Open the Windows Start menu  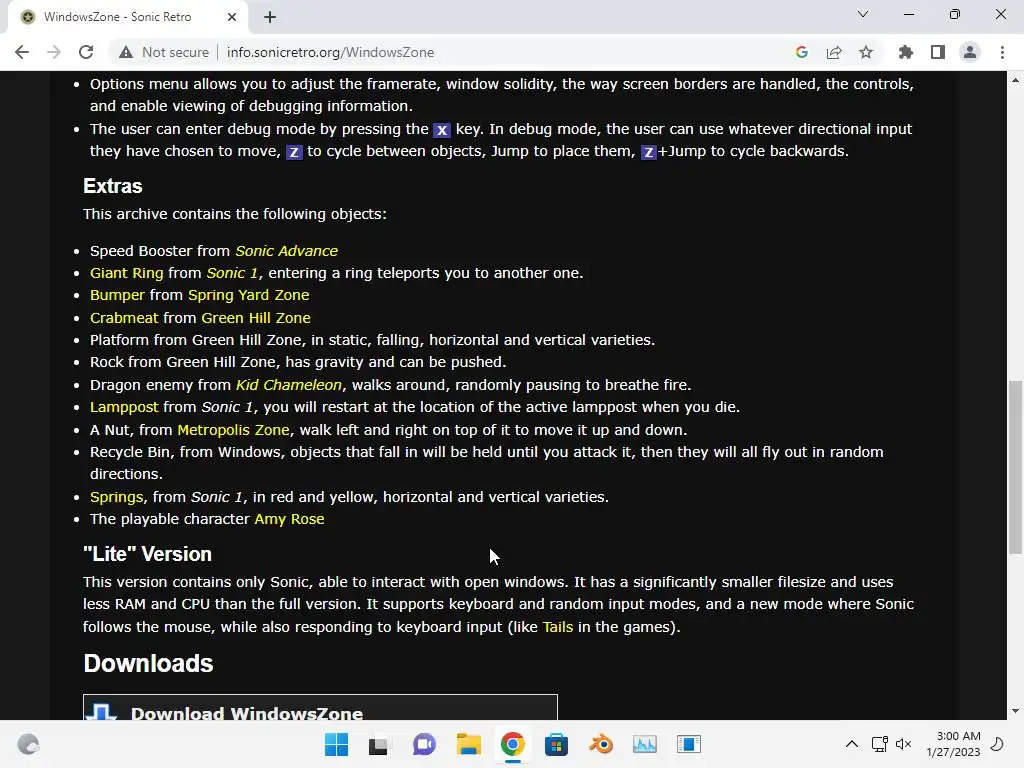tap(336, 744)
